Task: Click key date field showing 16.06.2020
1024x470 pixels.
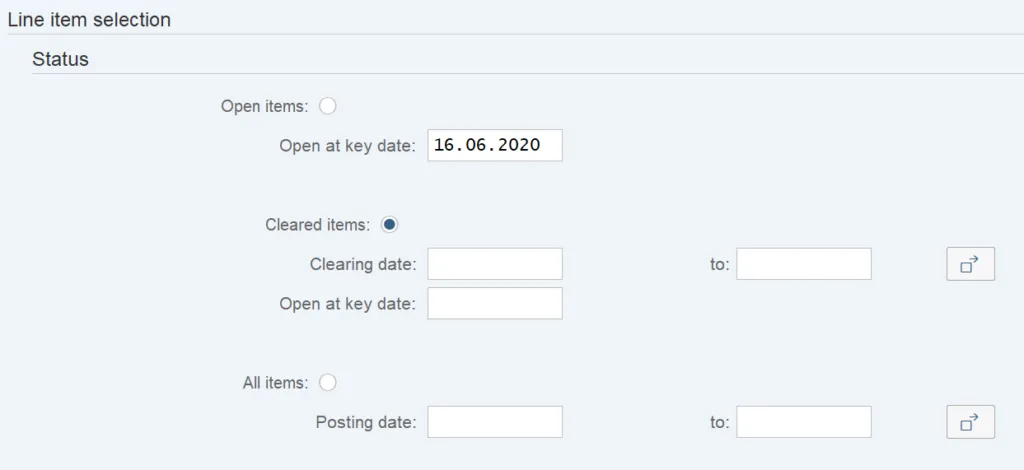Action: (494, 145)
